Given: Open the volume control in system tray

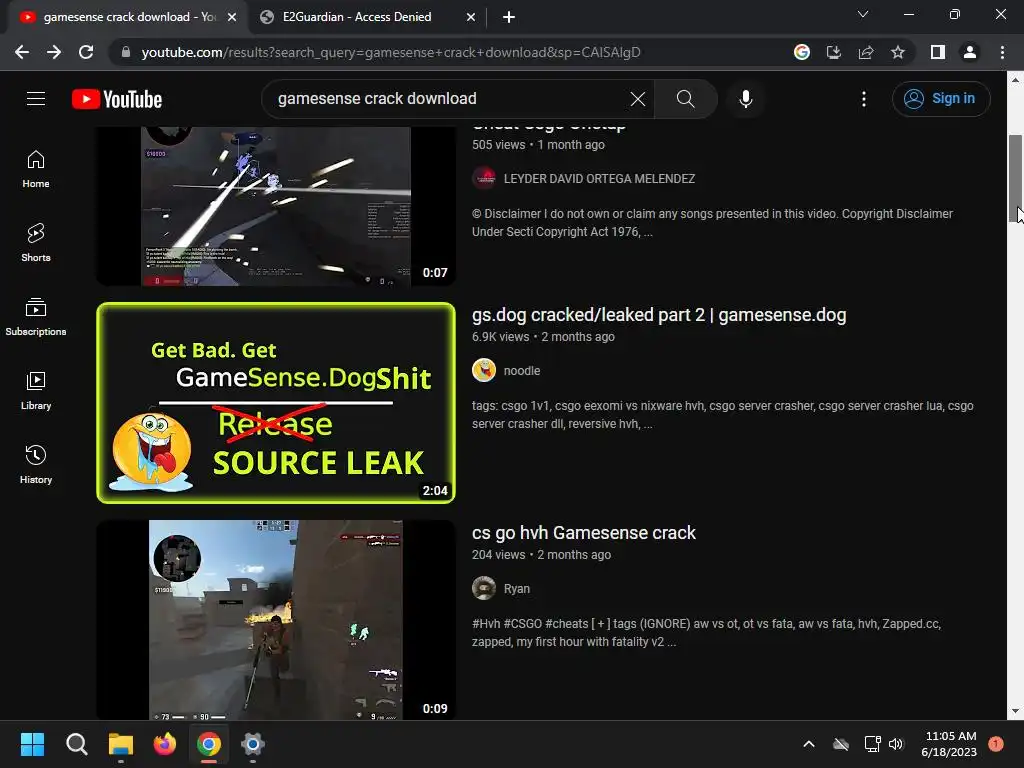Looking at the screenshot, I should [896, 744].
